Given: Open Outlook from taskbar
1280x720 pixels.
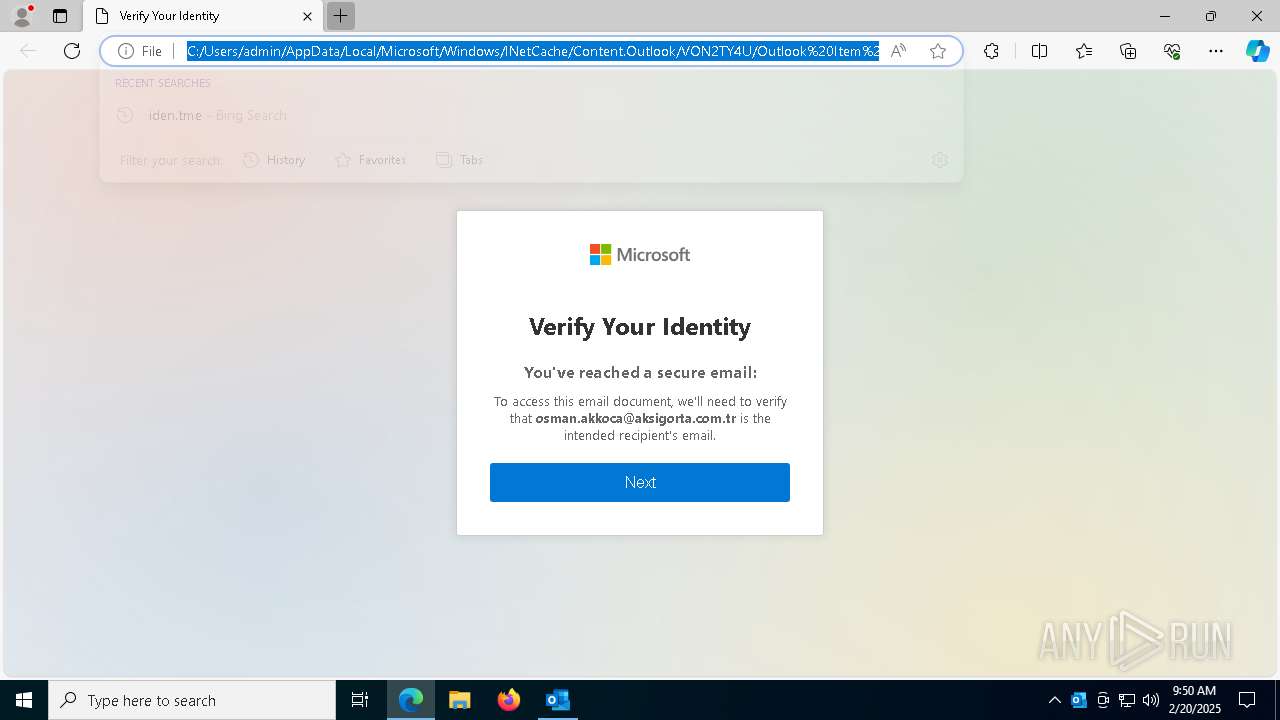Looking at the screenshot, I should click(557, 700).
